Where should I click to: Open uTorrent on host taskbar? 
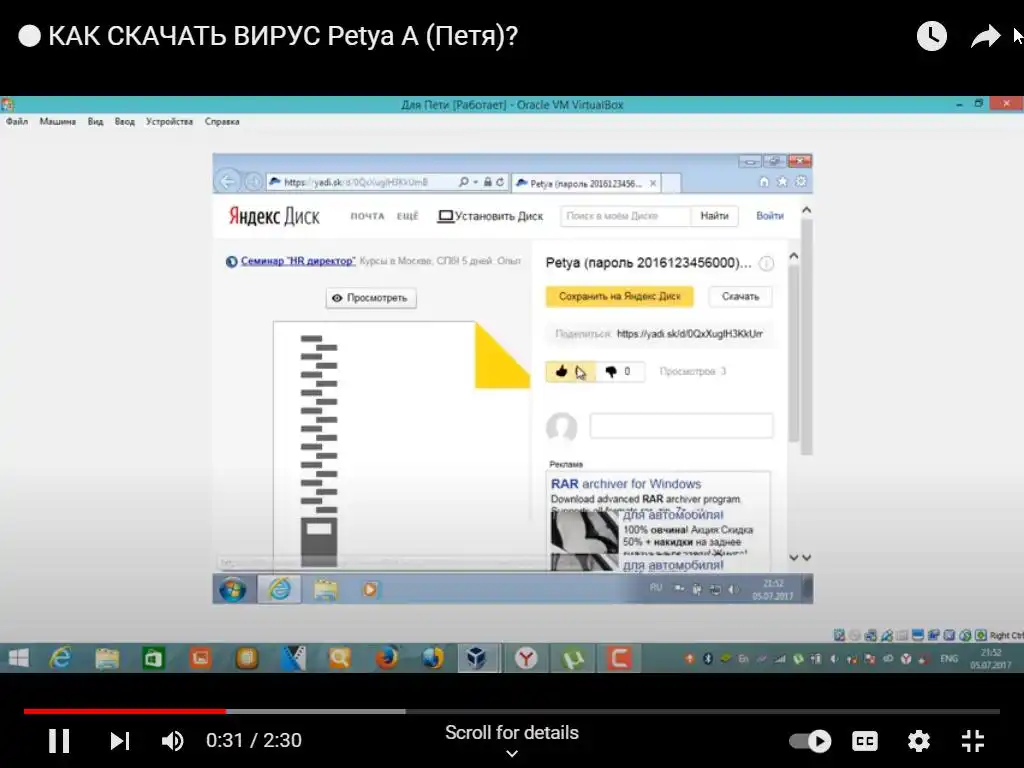point(573,659)
